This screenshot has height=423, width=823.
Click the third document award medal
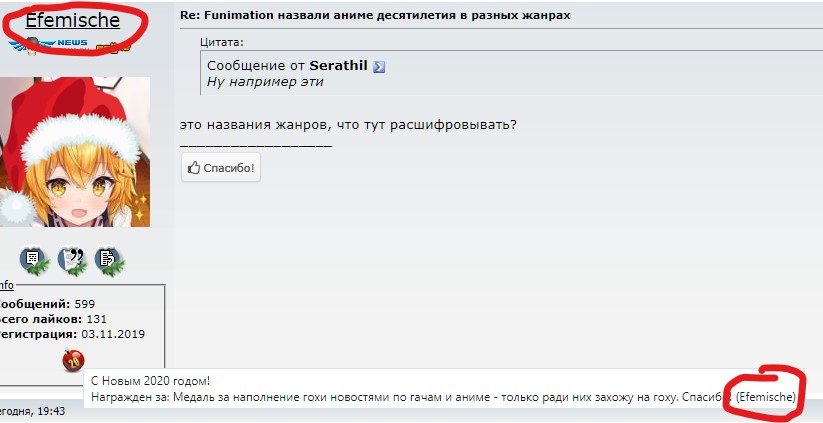(x=109, y=260)
